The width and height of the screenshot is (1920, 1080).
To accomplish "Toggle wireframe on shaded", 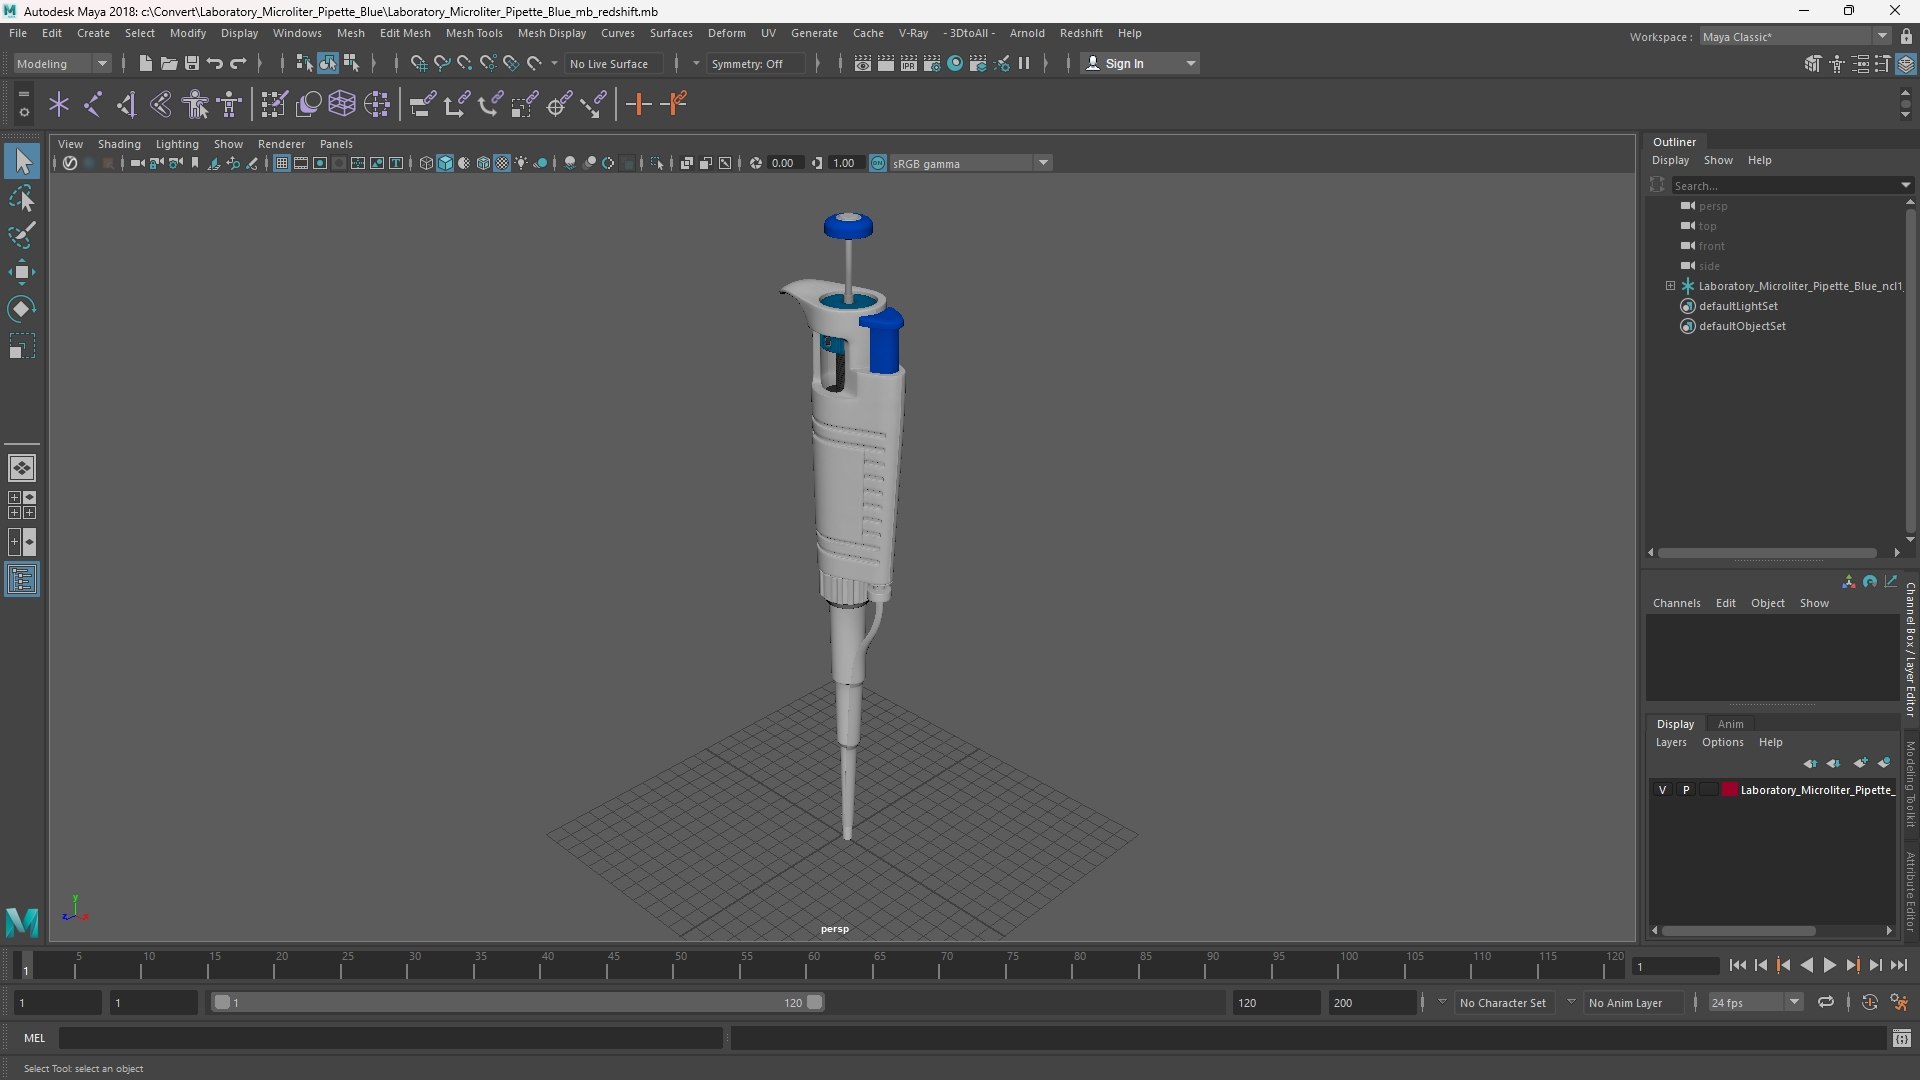I will coord(483,163).
